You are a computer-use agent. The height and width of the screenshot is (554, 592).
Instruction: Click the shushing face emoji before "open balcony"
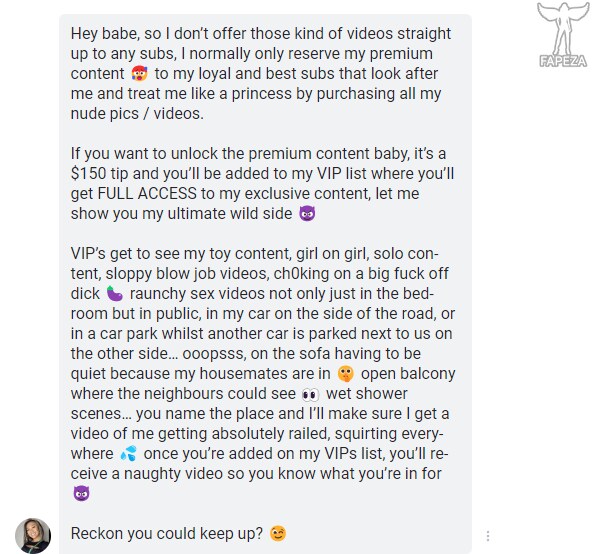pyautogui.click(x=345, y=374)
